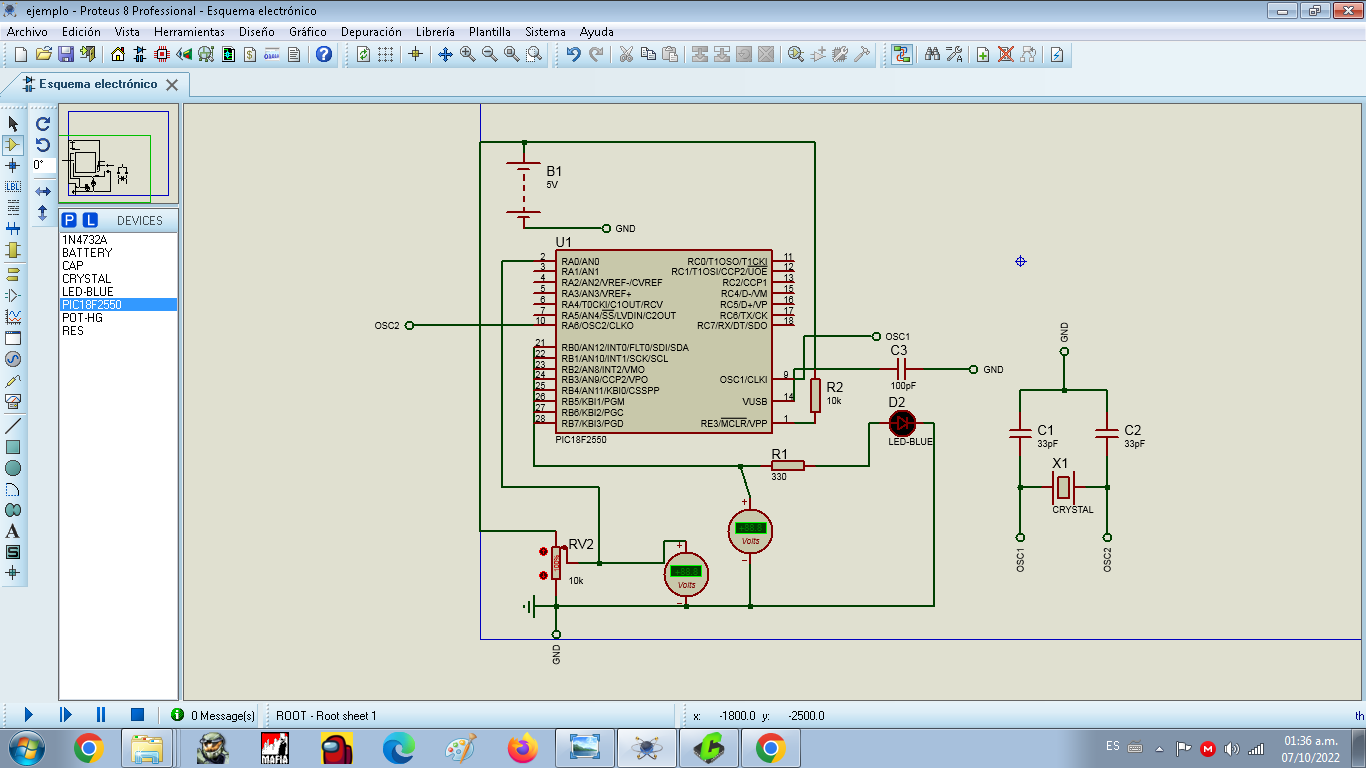1366x768 pixels.
Task: Open the property assignment tool icon
Action: tap(954, 54)
